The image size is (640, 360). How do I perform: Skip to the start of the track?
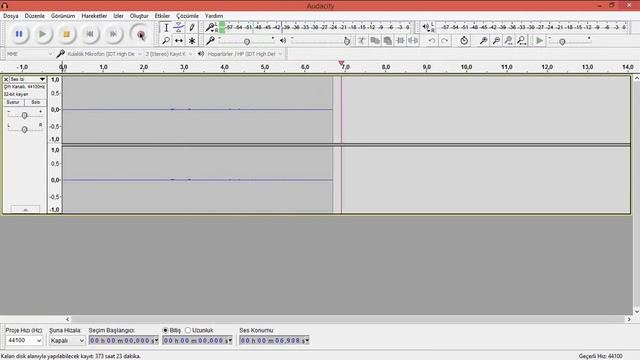pos(90,34)
